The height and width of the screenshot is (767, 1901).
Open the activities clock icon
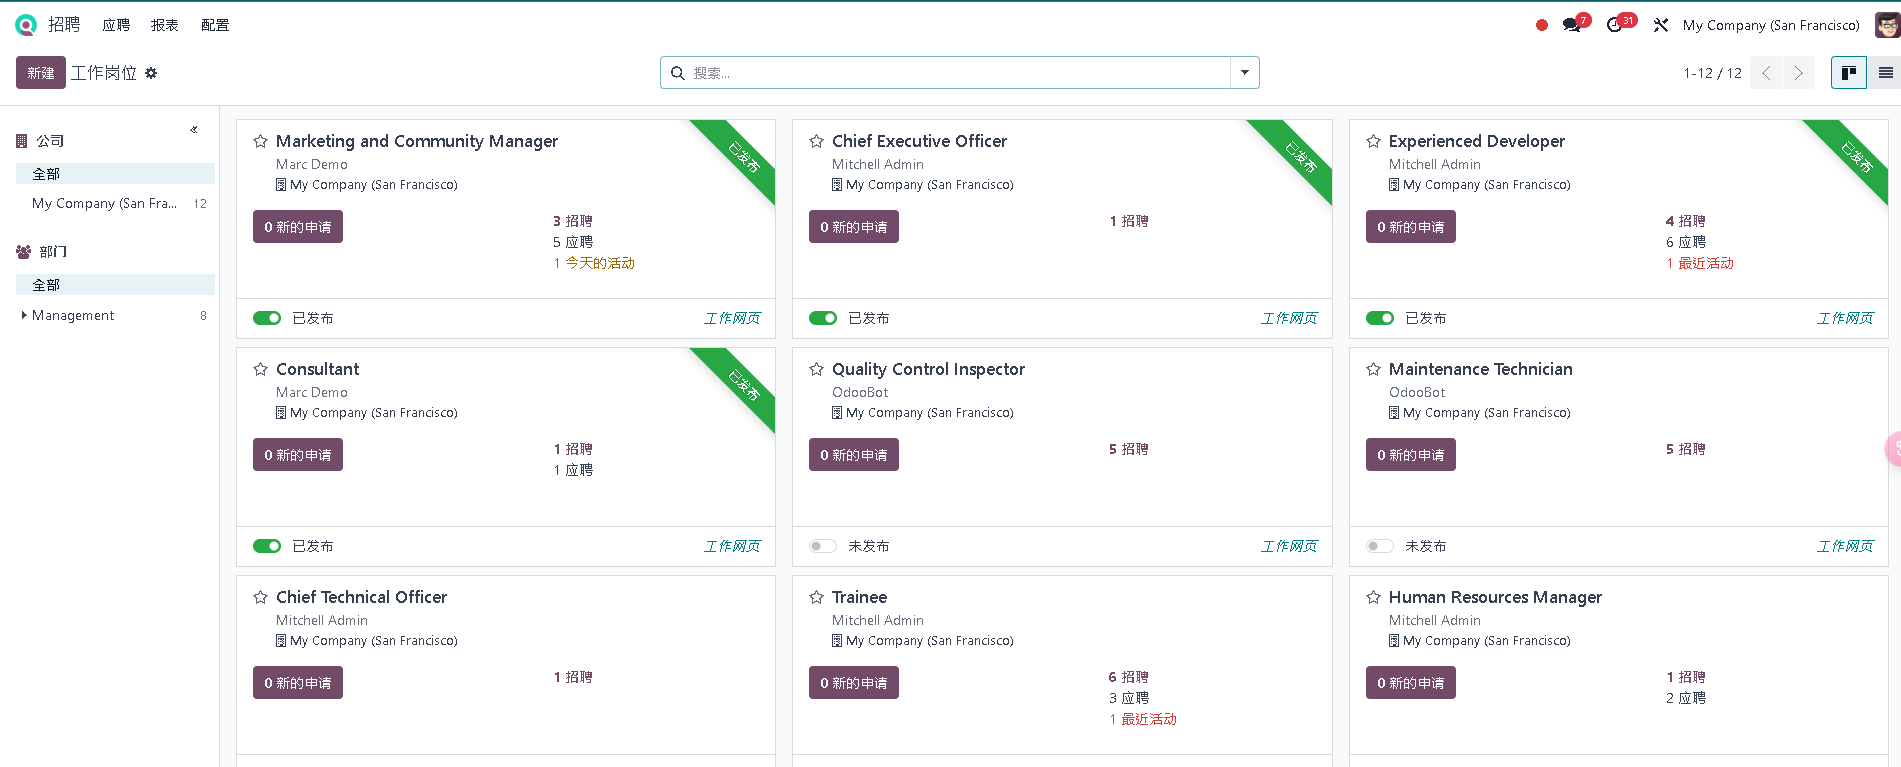tap(1614, 25)
